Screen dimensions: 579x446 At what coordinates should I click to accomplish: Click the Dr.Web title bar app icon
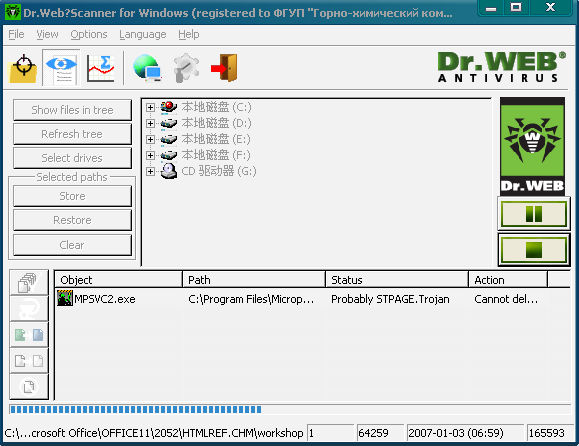coord(13,13)
